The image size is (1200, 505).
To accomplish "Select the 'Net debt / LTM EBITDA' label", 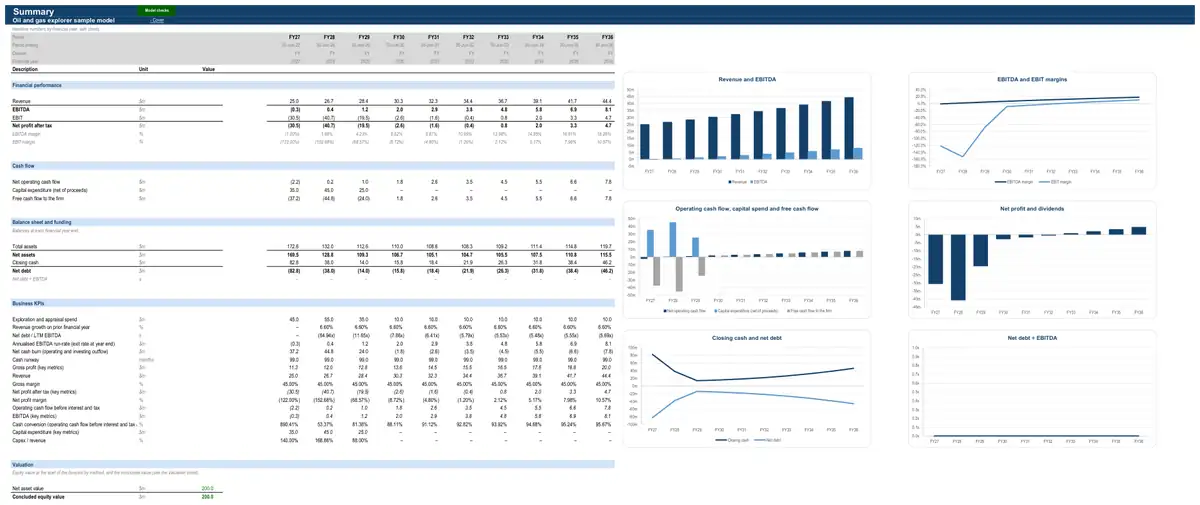I will (35, 335).
